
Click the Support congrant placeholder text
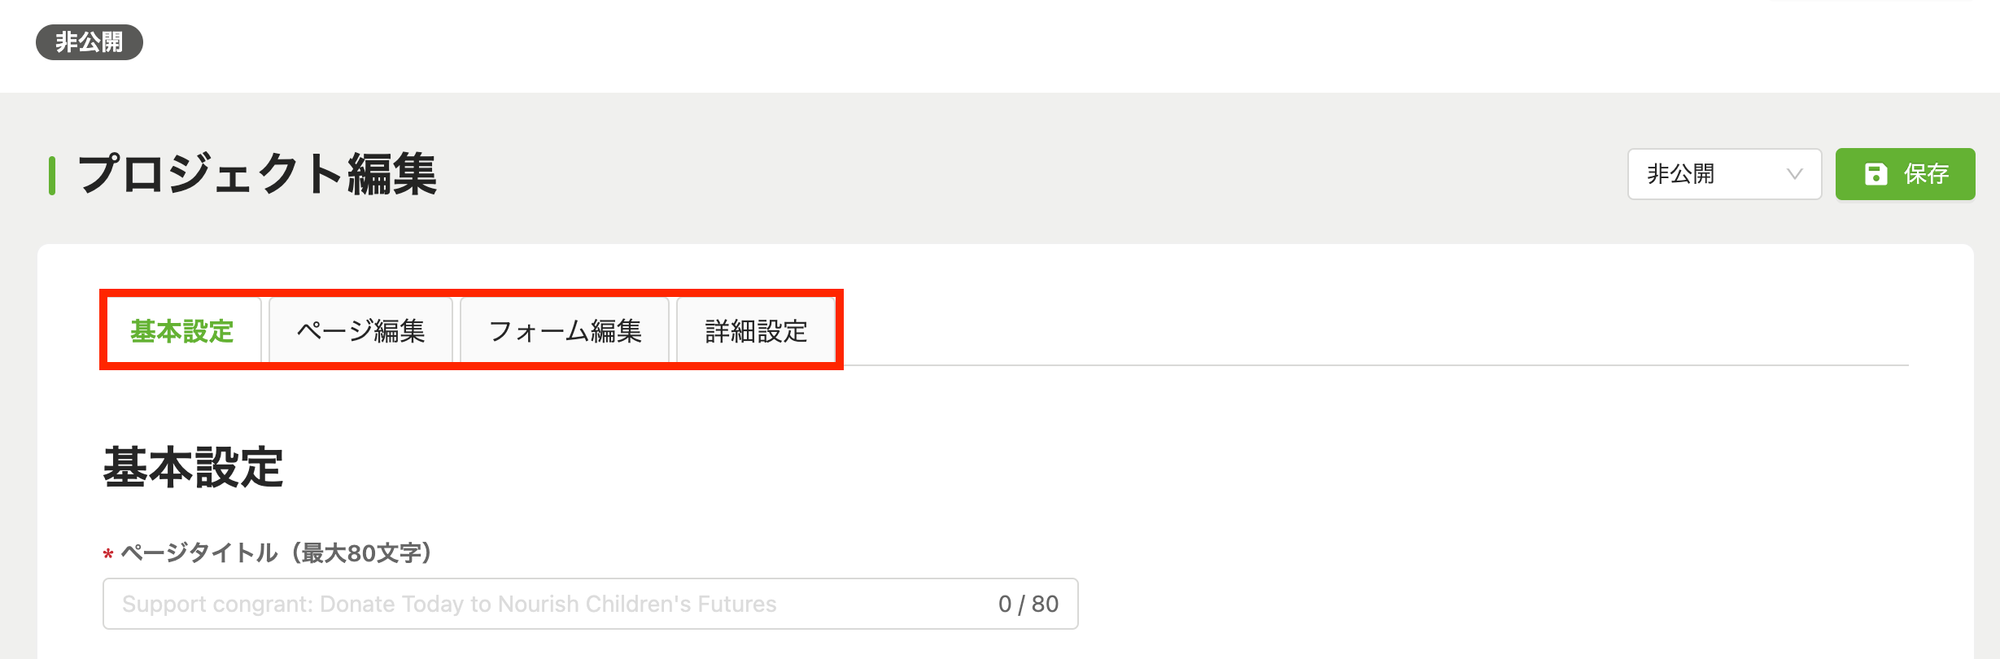tap(449, 604)
